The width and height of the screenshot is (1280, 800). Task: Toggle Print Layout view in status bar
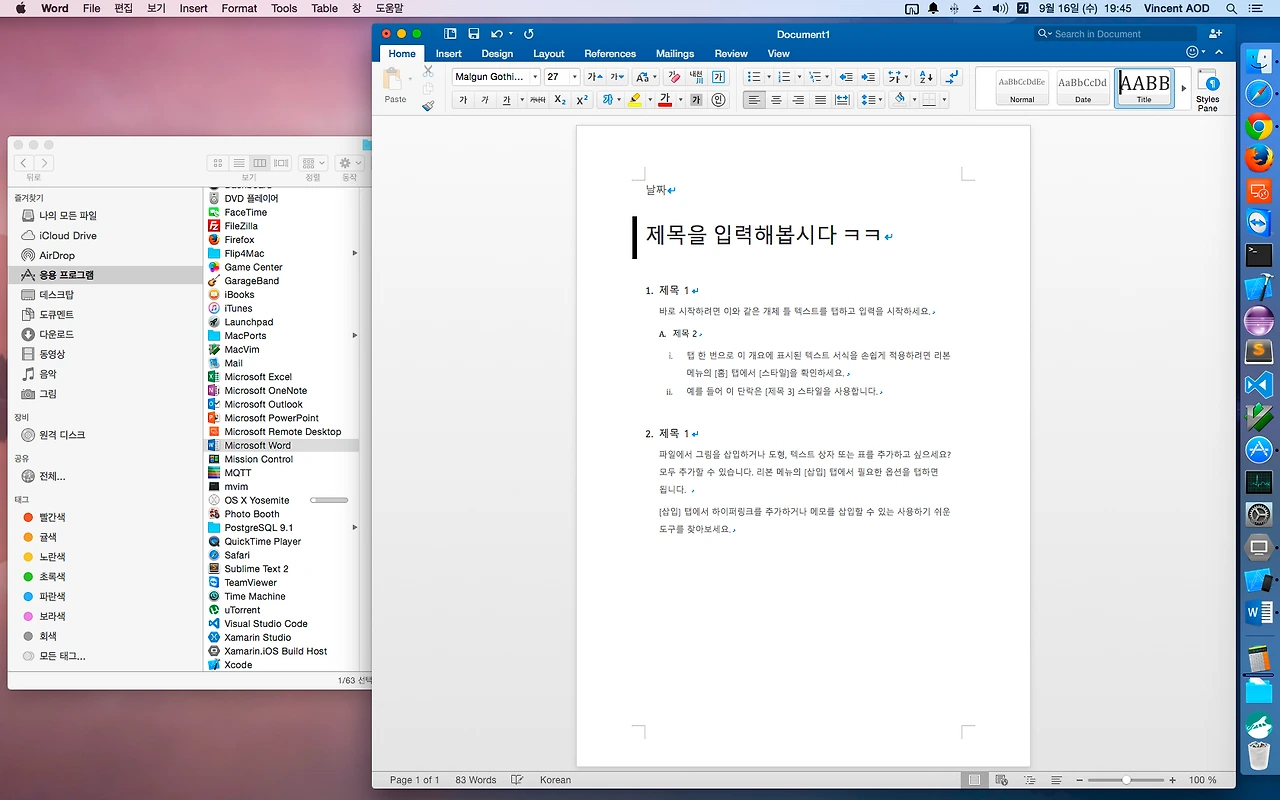coord(975,780)
